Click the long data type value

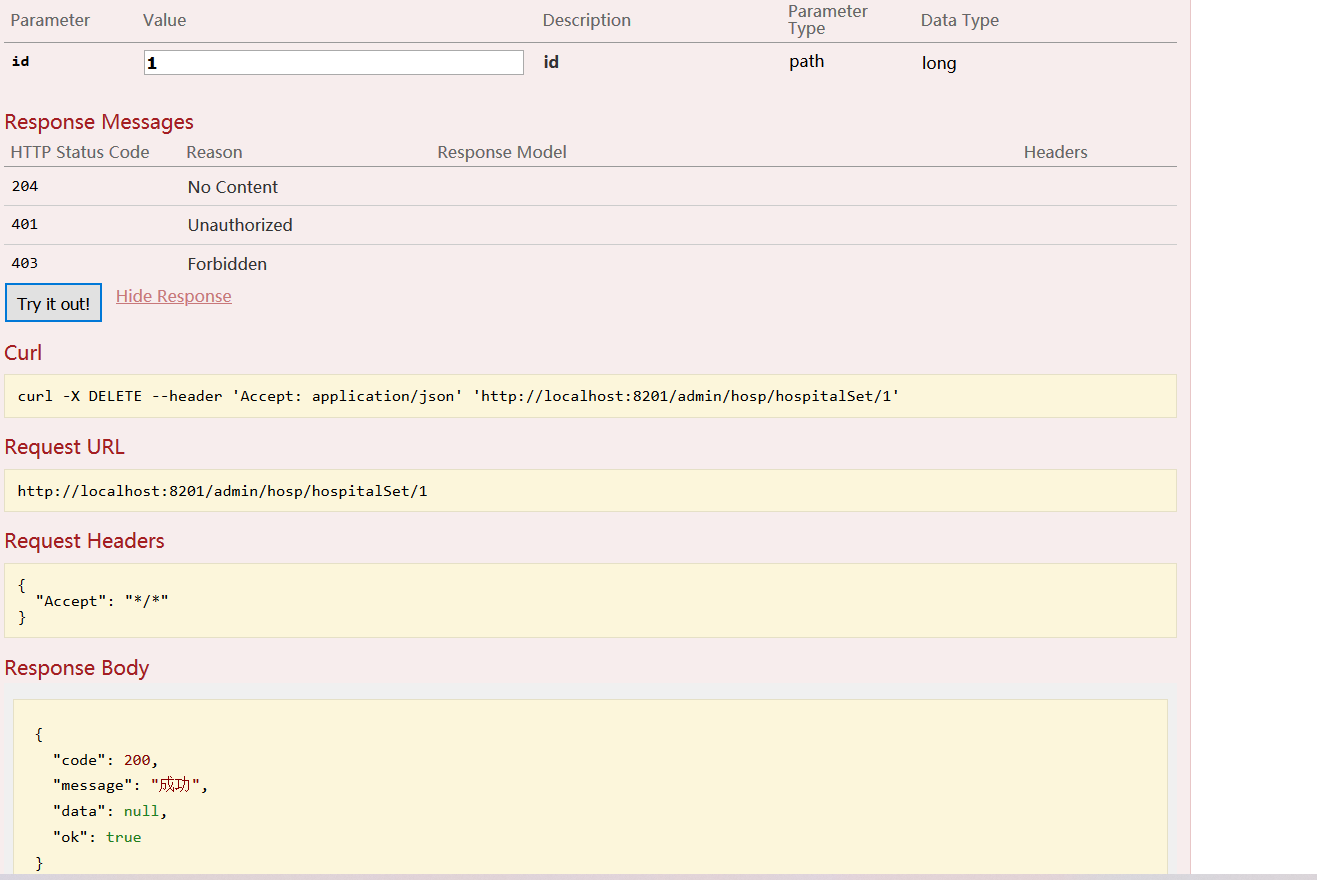[x=939, y=63]
